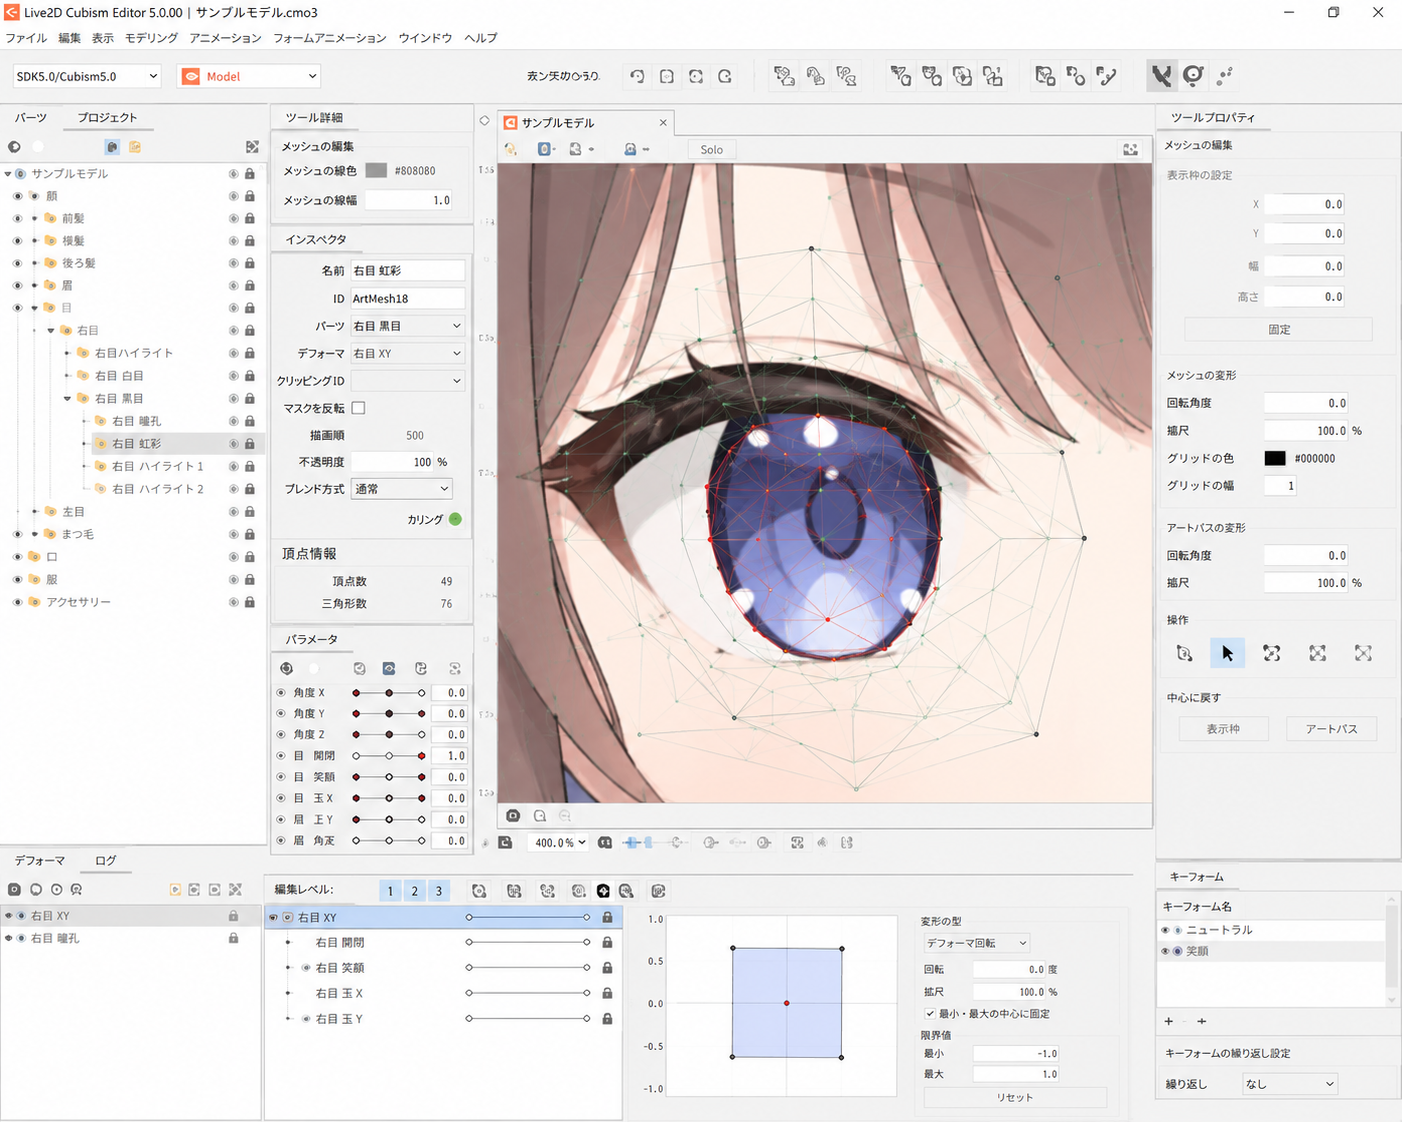Toggle eye icon of ニュートラル keyform
Image resolution: width=1402 pixels, height=1122 pixels.
click(x=1165, y=930)
